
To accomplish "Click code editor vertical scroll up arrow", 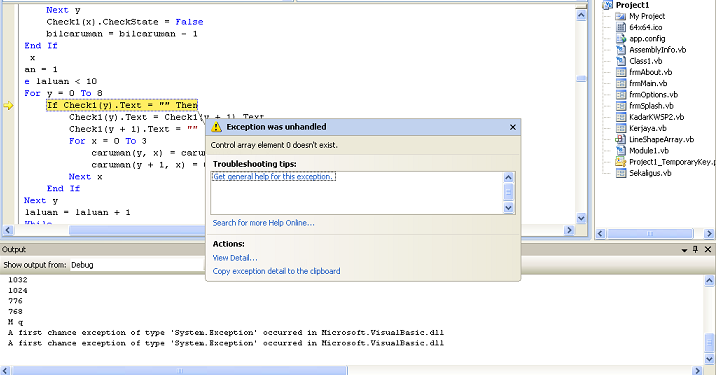I will point(581,15).
